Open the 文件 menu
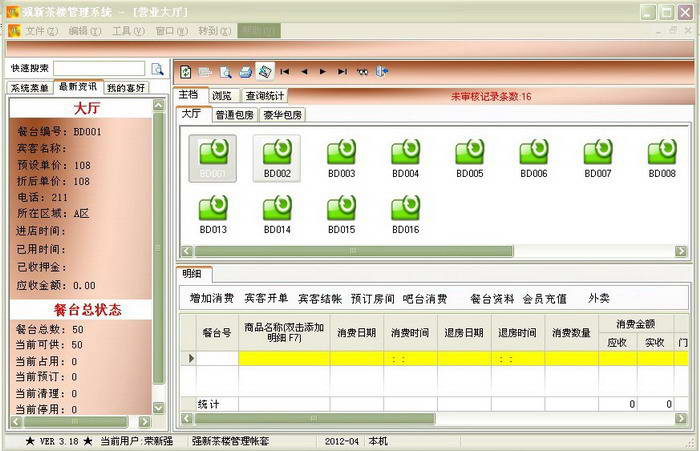Image resolution: width=700 pixels, height=451 pixels. point(42,31)
